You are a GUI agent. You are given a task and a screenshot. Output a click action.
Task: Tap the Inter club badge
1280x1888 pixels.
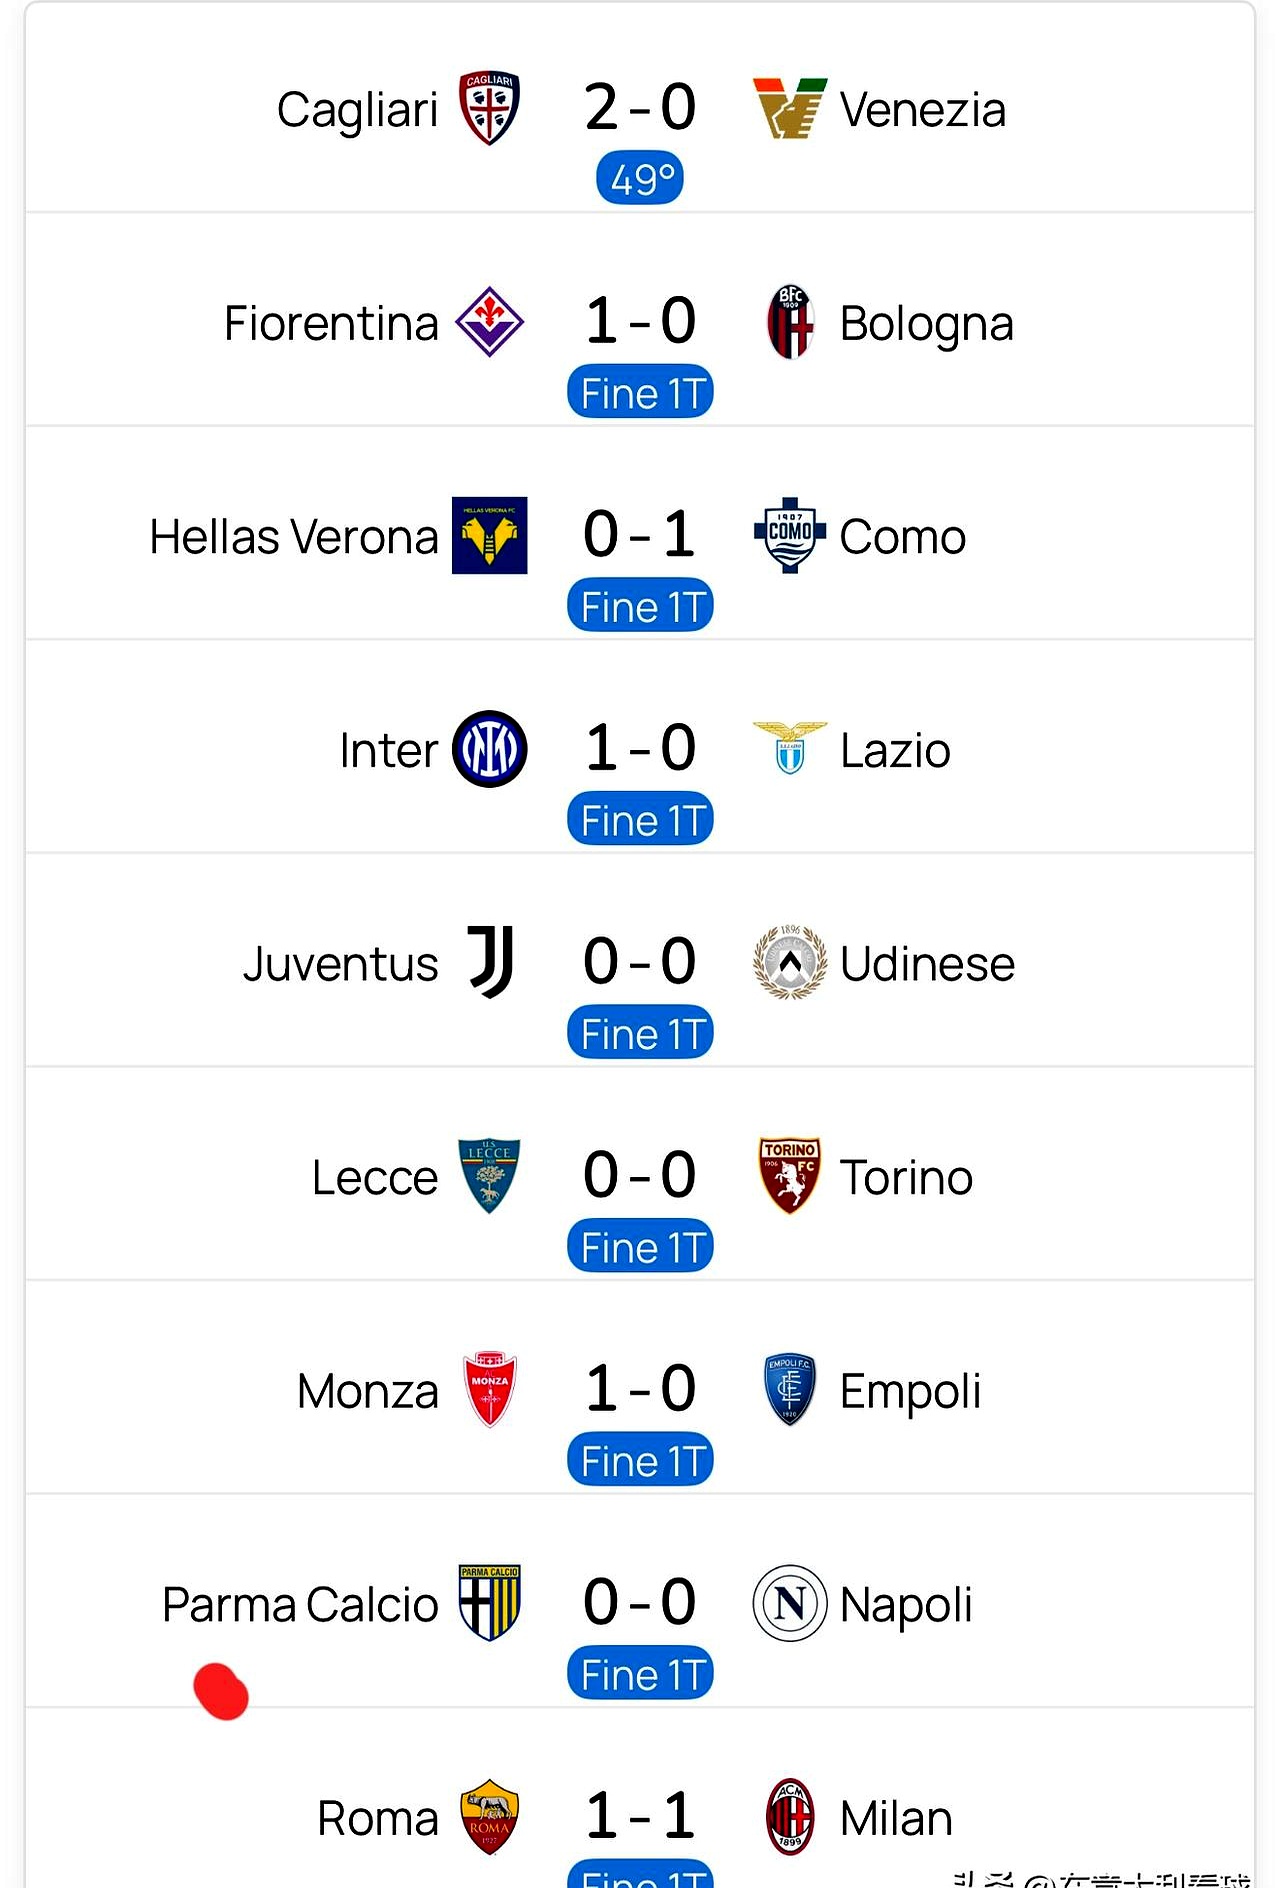coord(489,749)
